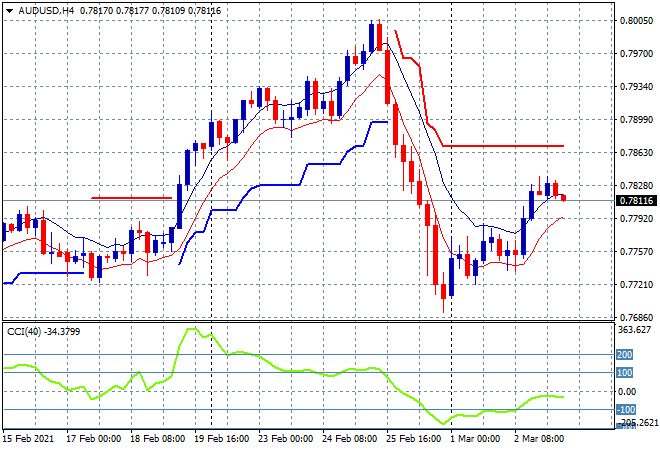Image resolution: width=660 pixels, height=450 pixels.
Task: Open the chart menu triangle beside AUDUSD,H4
Action: tap(10, 11)
